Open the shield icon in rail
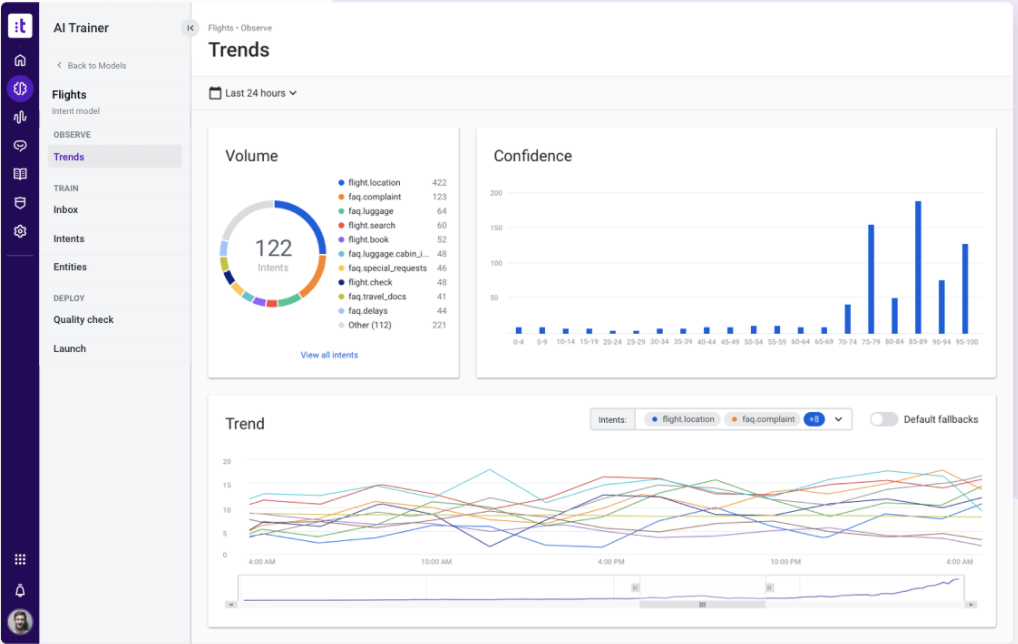 pyautogui.click(x=20, y=203)
